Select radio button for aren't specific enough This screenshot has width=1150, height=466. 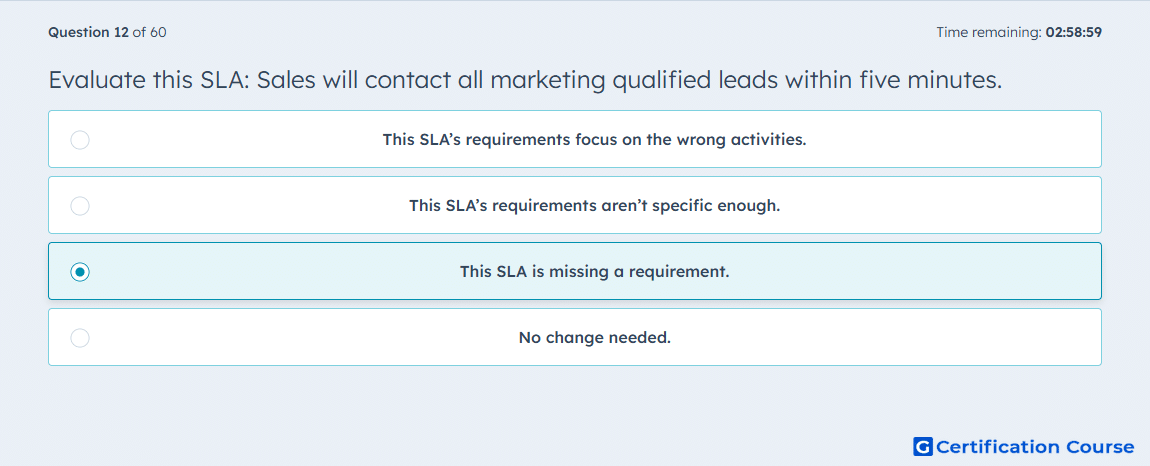click(80, 205)
